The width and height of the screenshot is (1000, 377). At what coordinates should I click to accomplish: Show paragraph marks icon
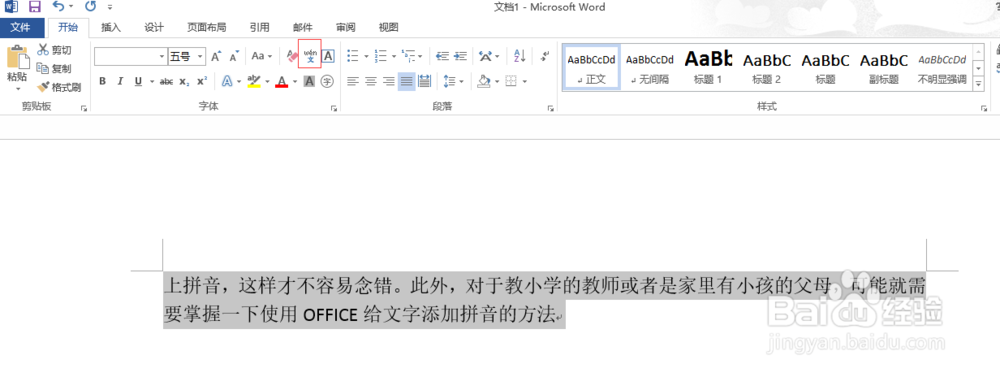click(x=544, y=56)
